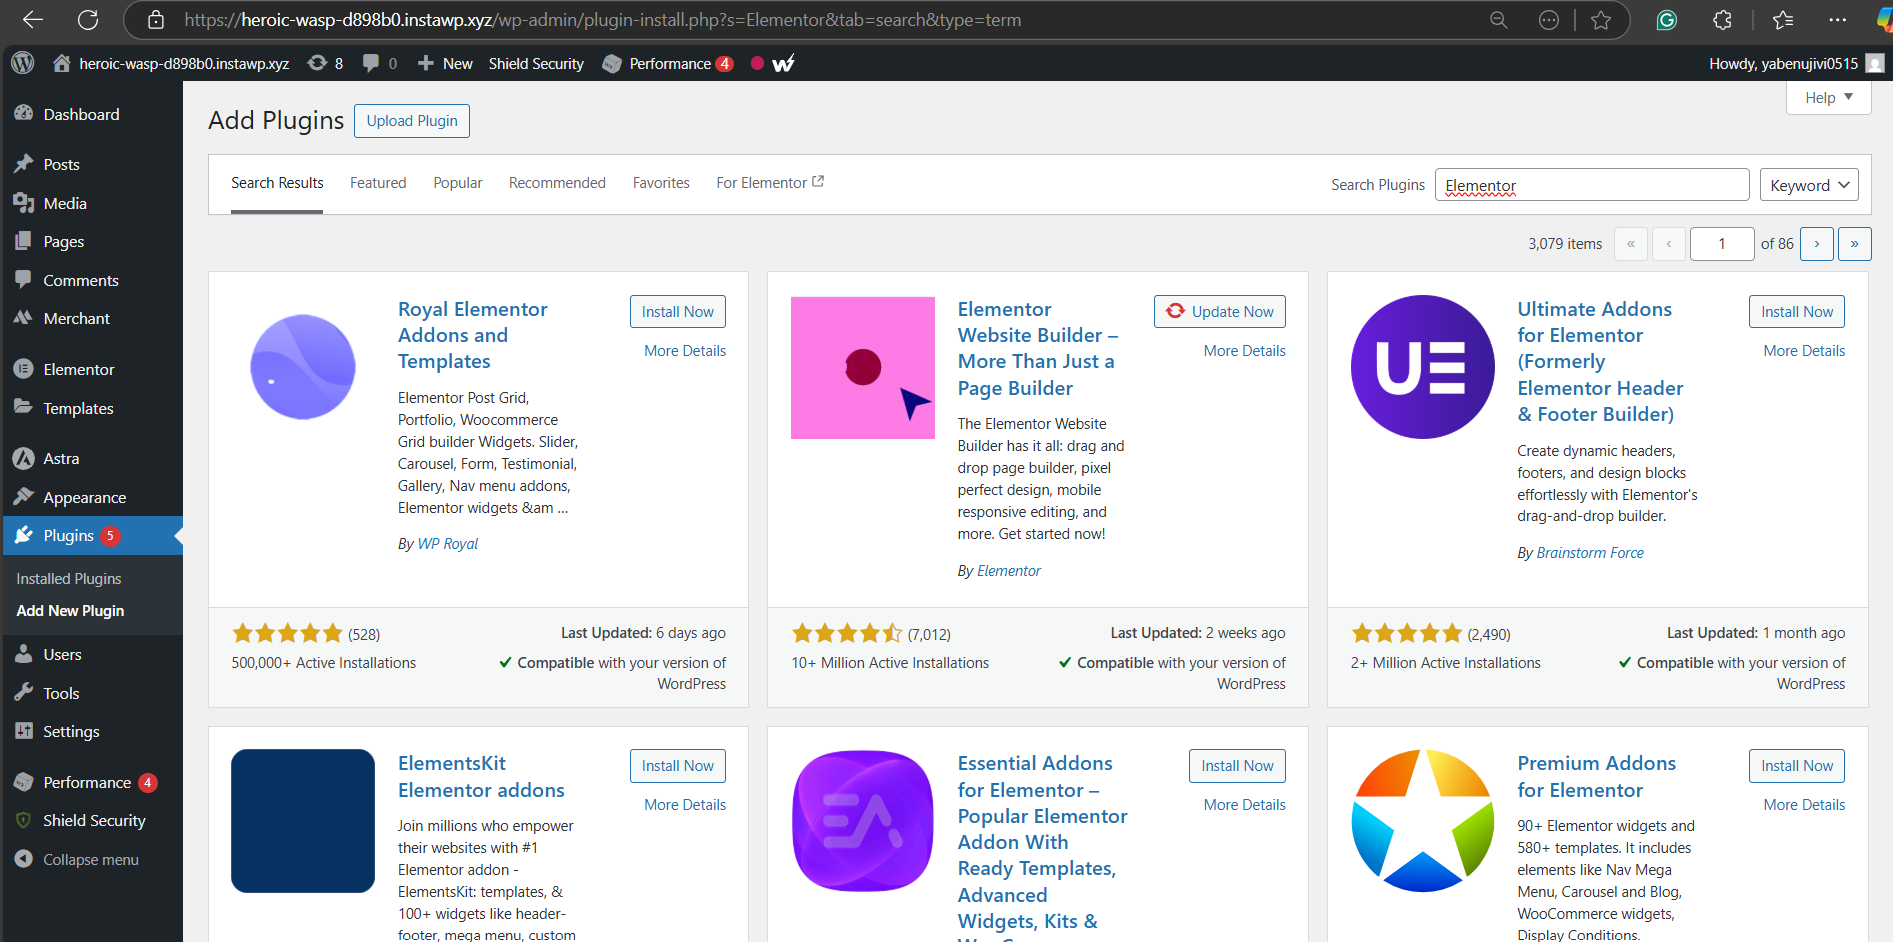Viewport: 1893px width, 942px height.
Task: Jump to last page of results
Action: 1855,244
